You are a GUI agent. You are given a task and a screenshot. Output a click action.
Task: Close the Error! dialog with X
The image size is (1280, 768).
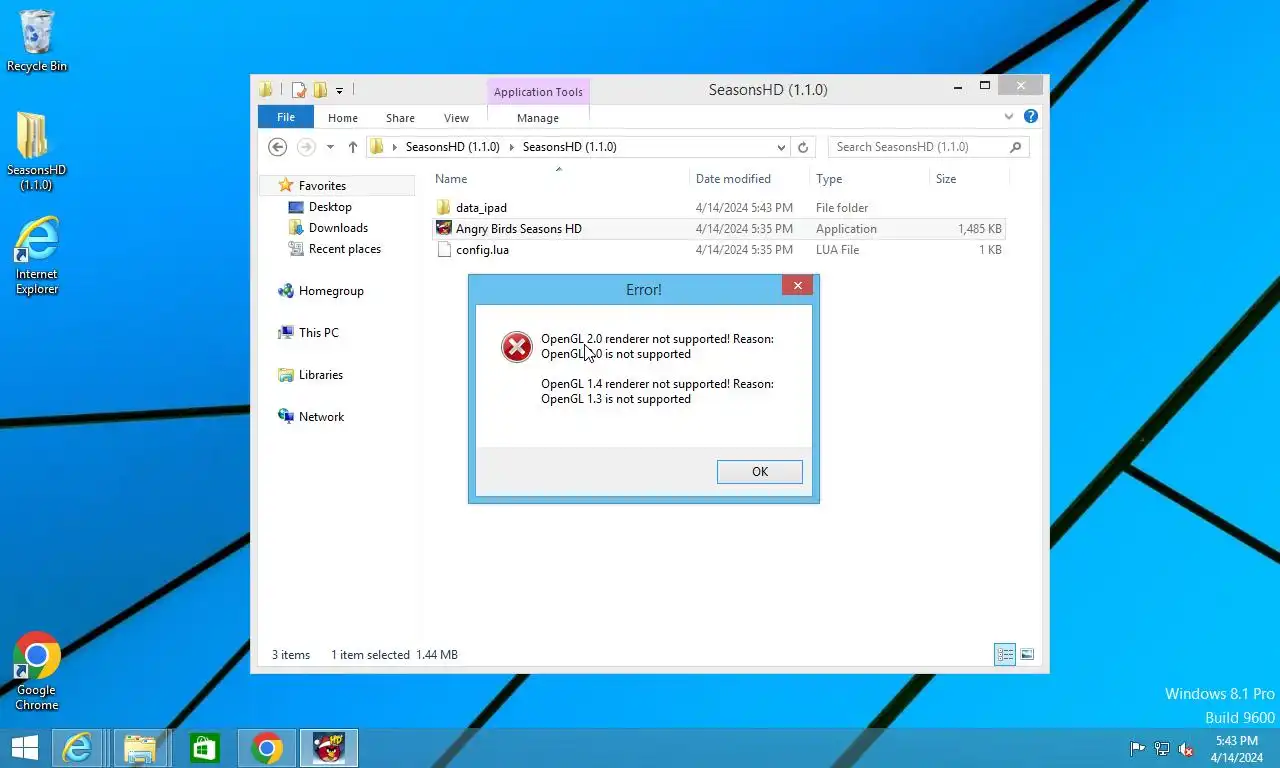point(797,286)
